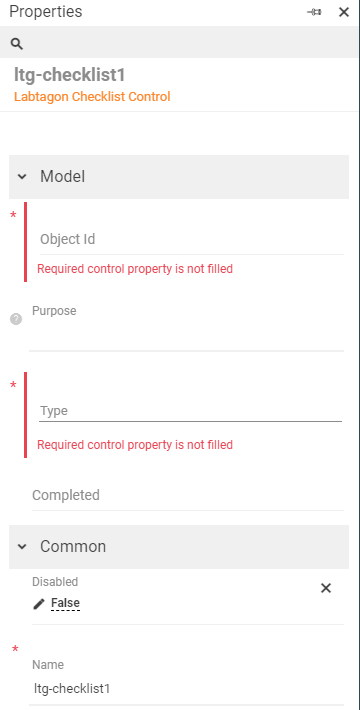Screen dimensions: 360x710
Task: Click the Labtagon Checklist Control label
Action: 92,96
